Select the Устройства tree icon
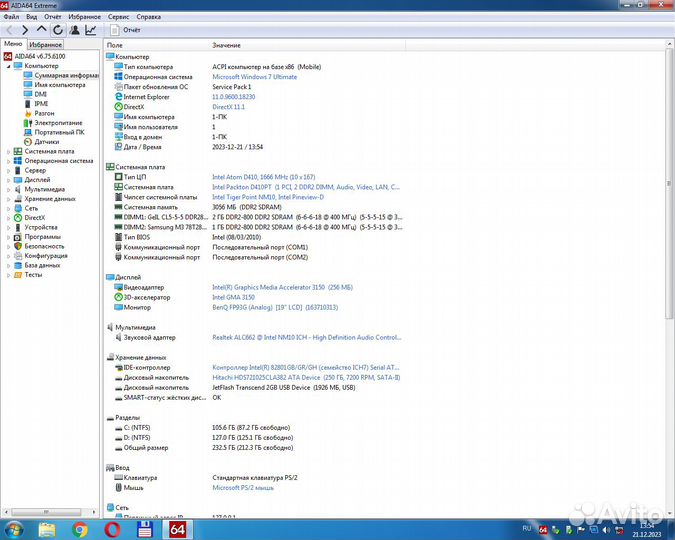The image size is (675, 540). [x=18, y=227]
